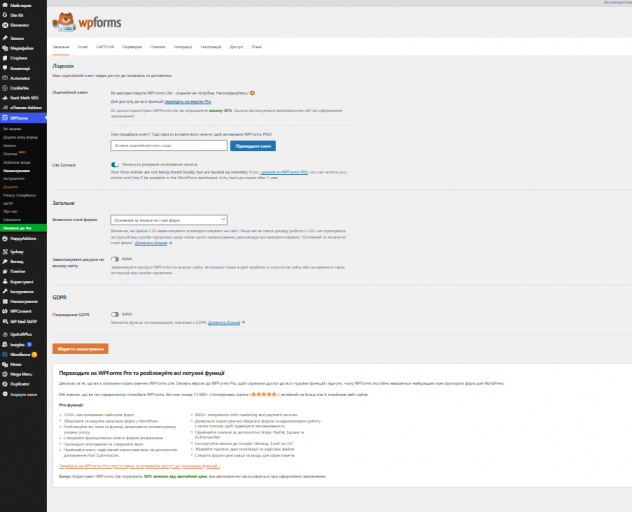Open the Site Kit sidebar icon
This screenshot has height=512, width=632.
[x=5, y=15]
